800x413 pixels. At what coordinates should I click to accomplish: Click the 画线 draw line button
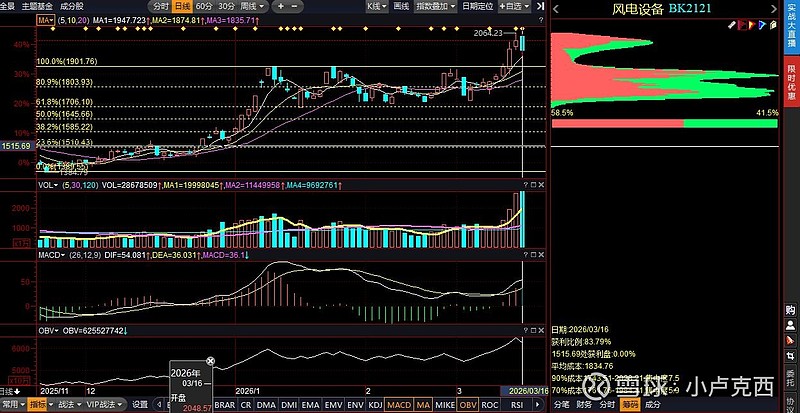pos(401,7)
